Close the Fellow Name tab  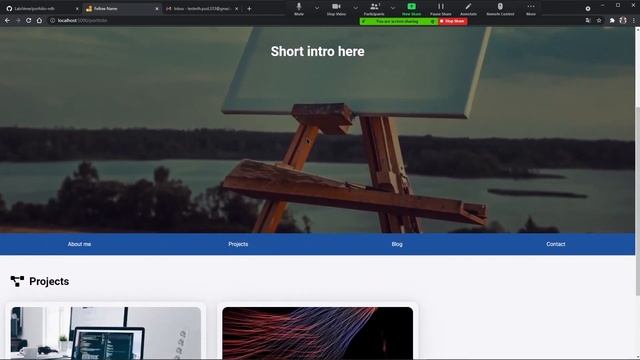click(157, 9)
